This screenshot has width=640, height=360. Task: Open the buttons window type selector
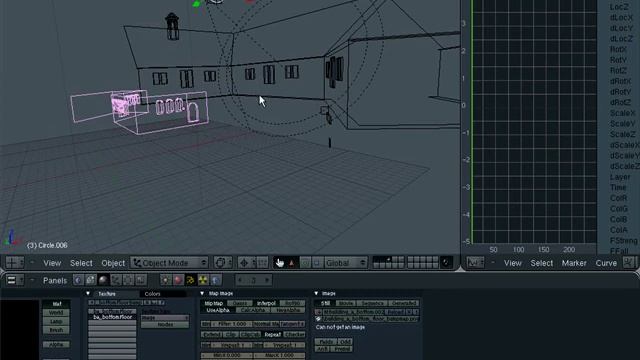pos(15,280)
